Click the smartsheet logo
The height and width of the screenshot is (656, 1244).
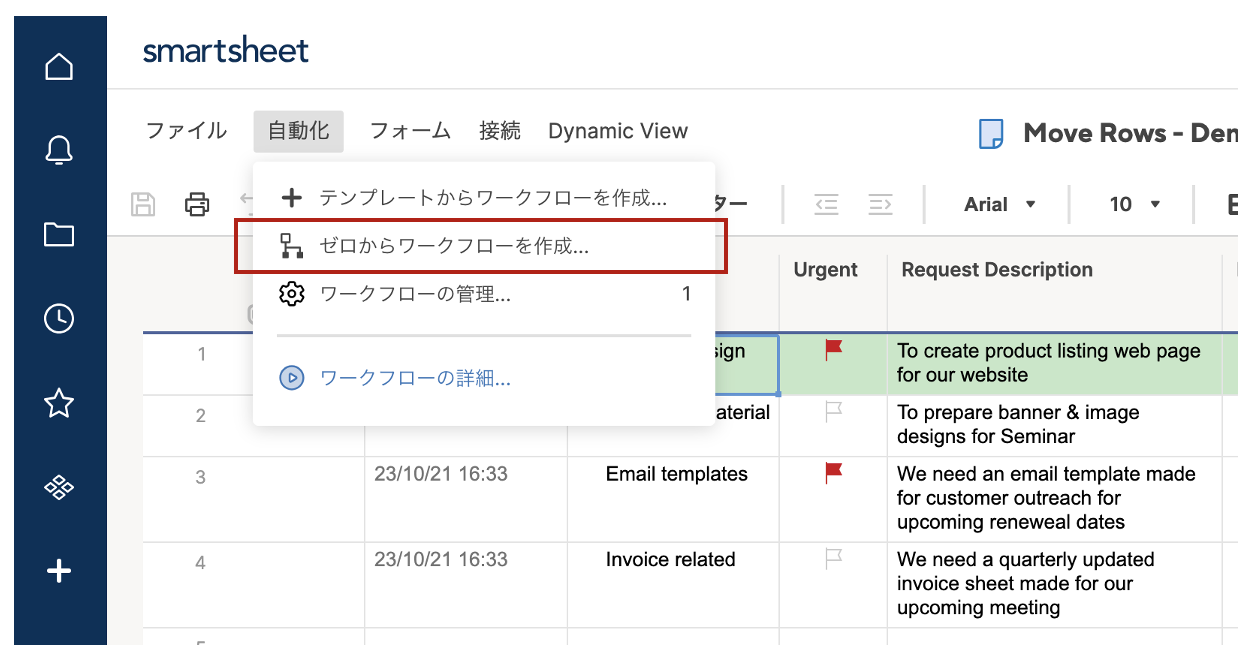[x=226, y=50]
